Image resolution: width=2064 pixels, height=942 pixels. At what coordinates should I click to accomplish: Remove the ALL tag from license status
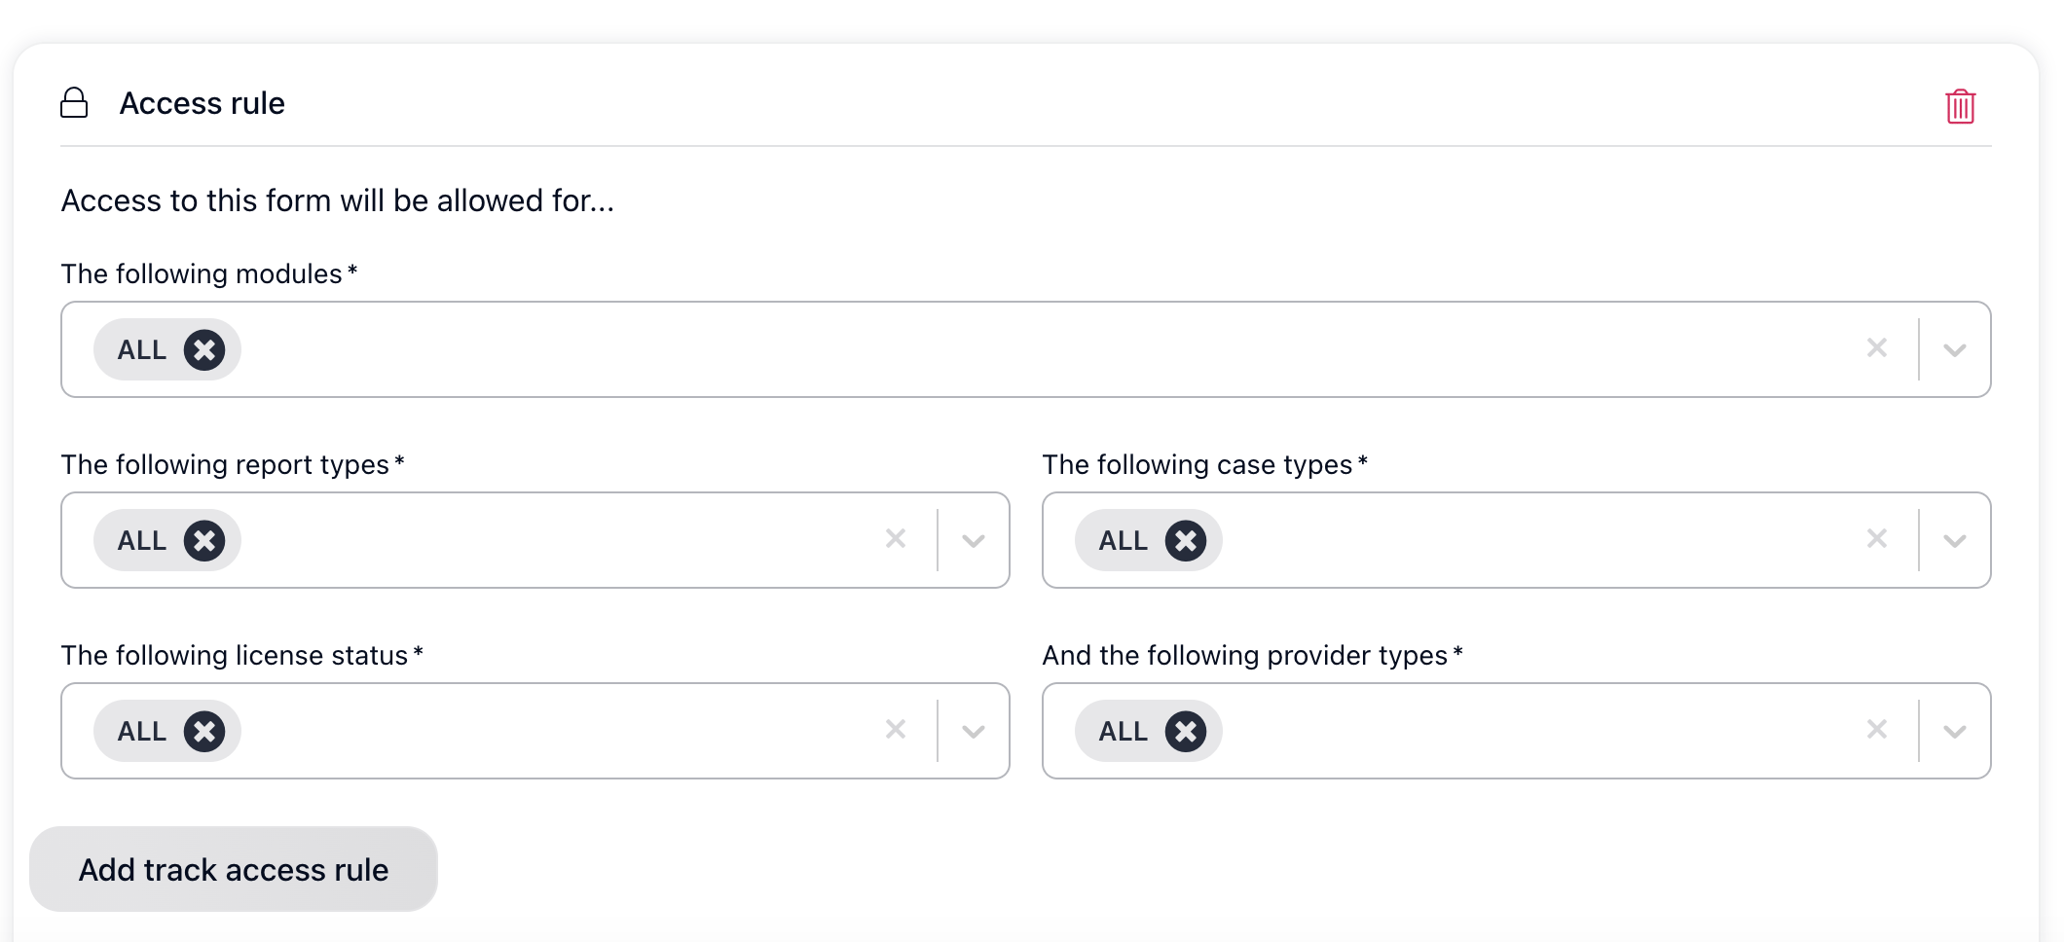[205, 731]
